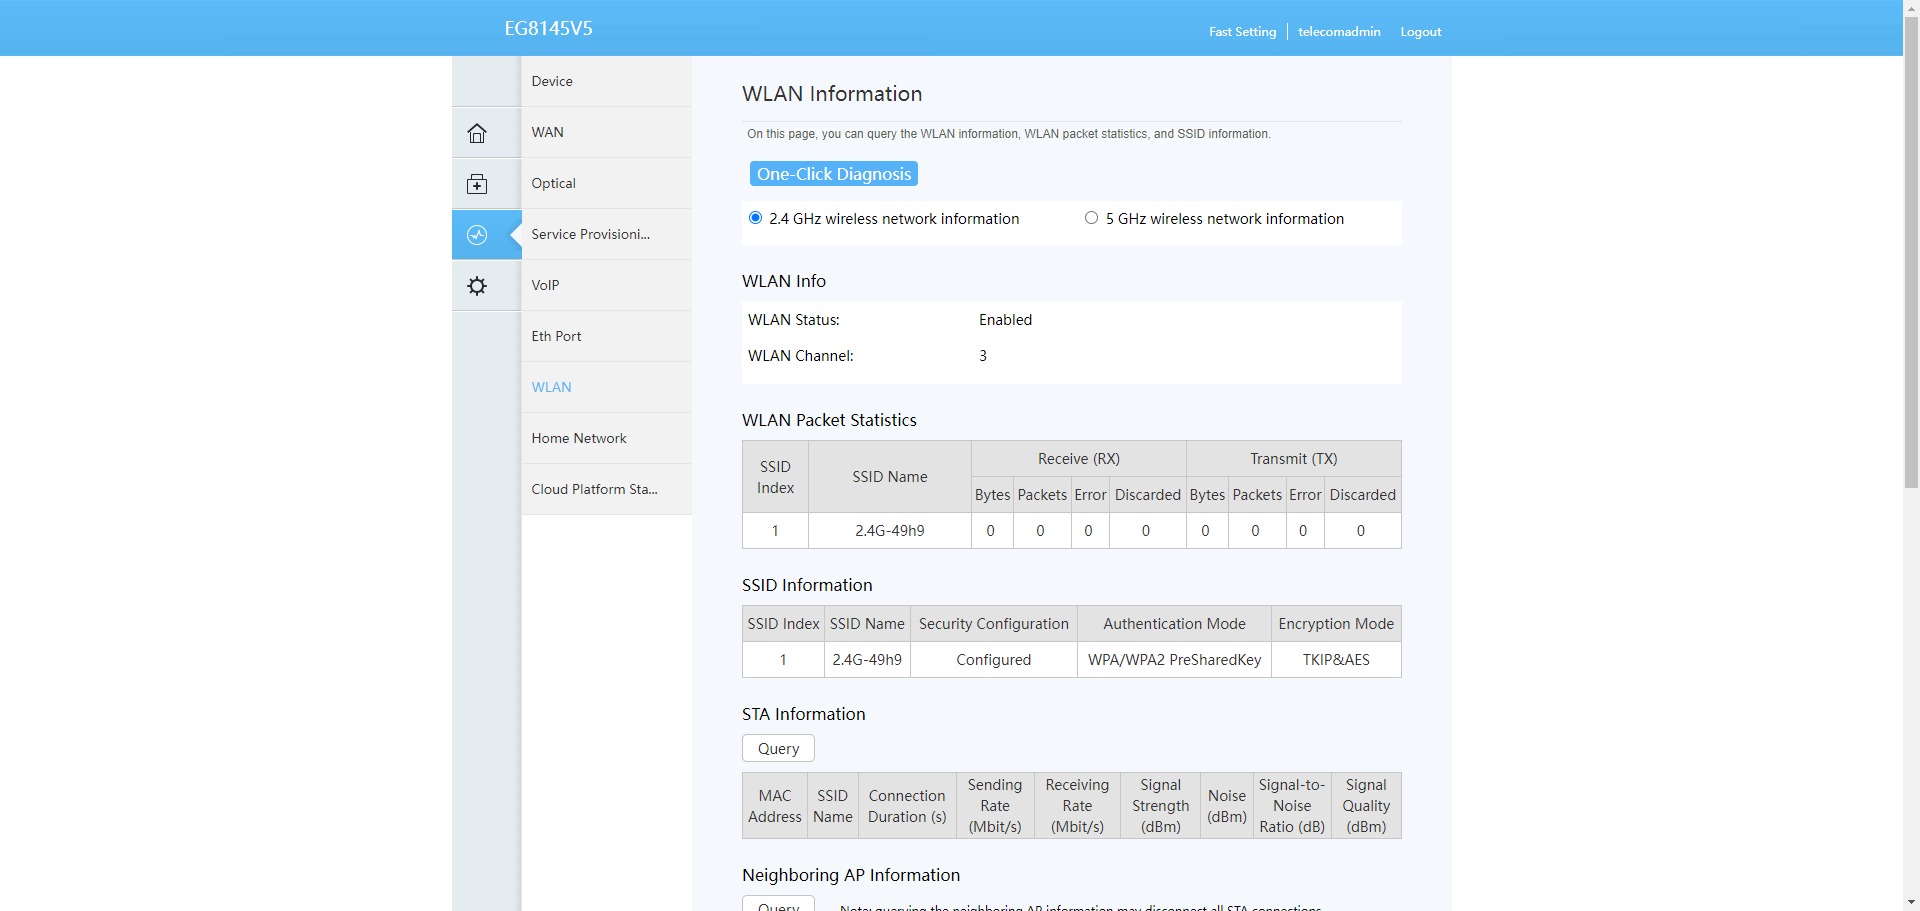This screenshot has height=911, width=1920.
Task: Open Service Provisioning status page
Action: tap(590, 234)
